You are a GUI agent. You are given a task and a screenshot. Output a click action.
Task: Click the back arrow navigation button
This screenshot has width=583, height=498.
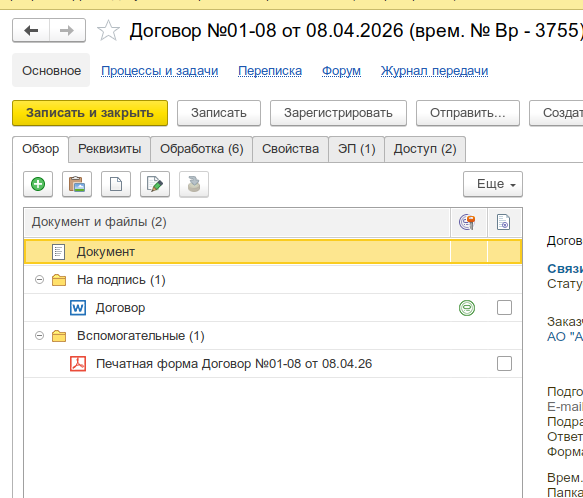point(31,30)
